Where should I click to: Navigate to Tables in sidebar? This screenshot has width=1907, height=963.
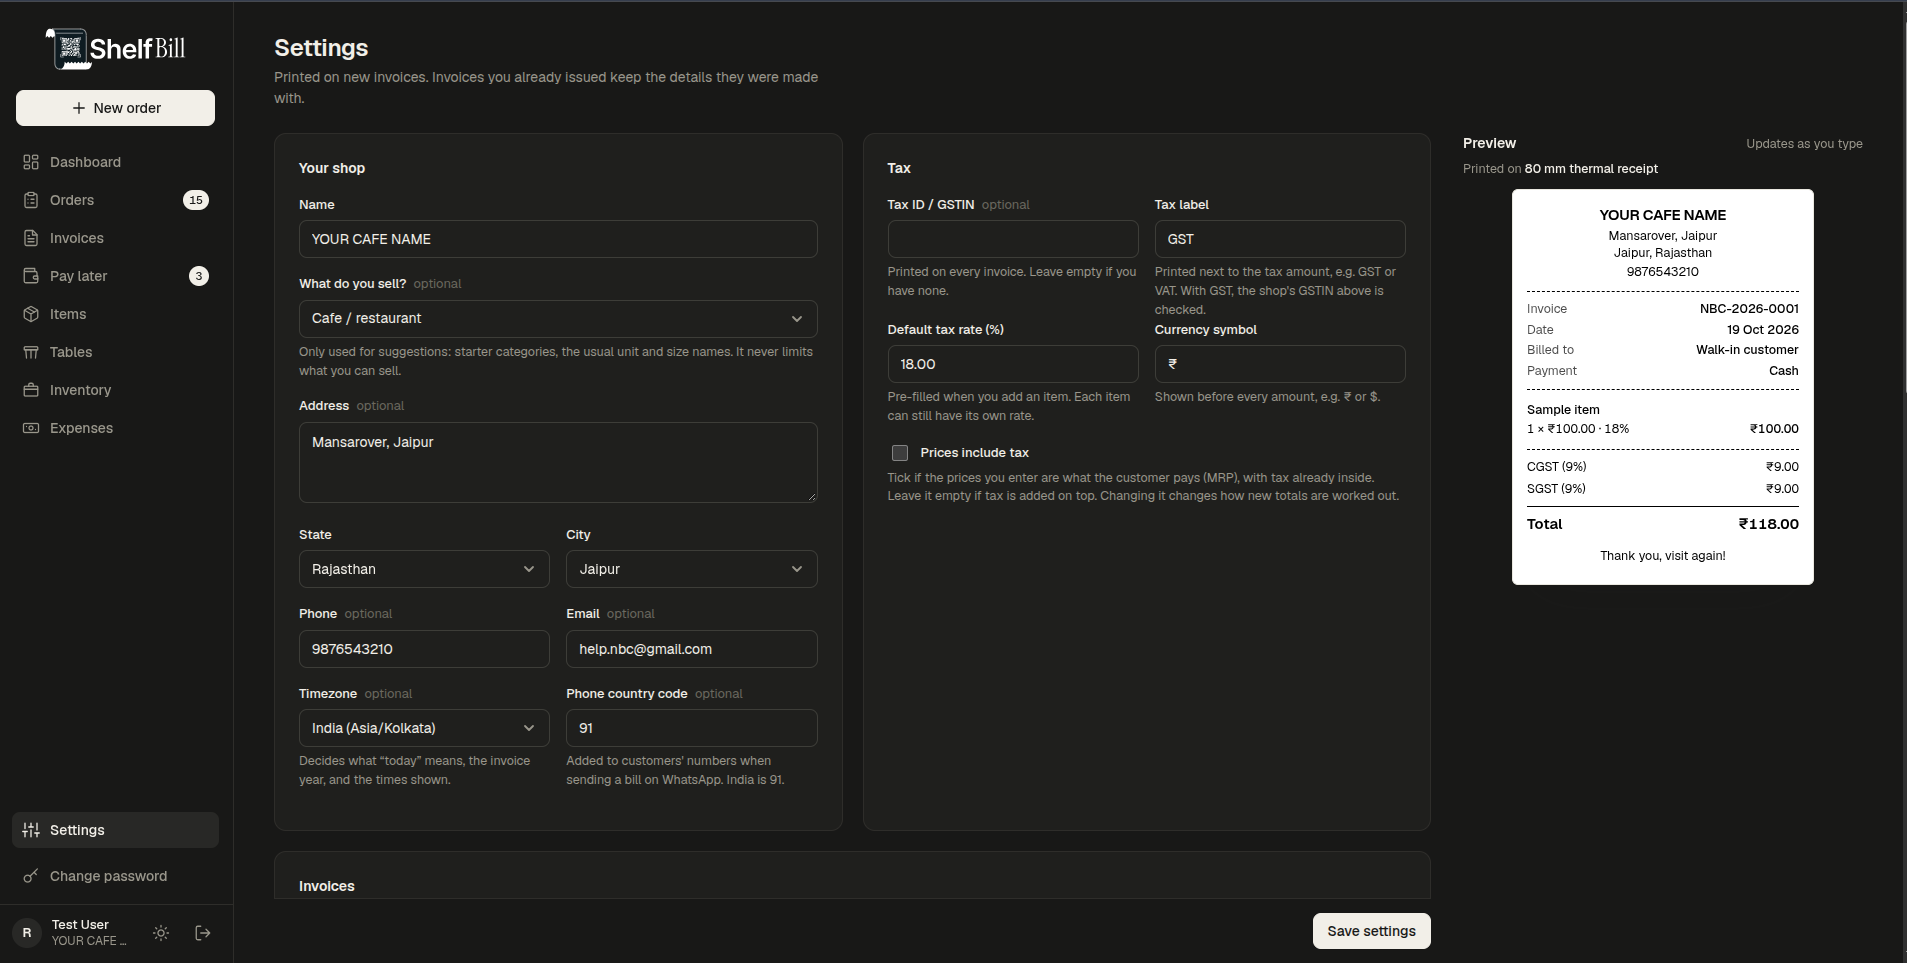coord(115,352)
